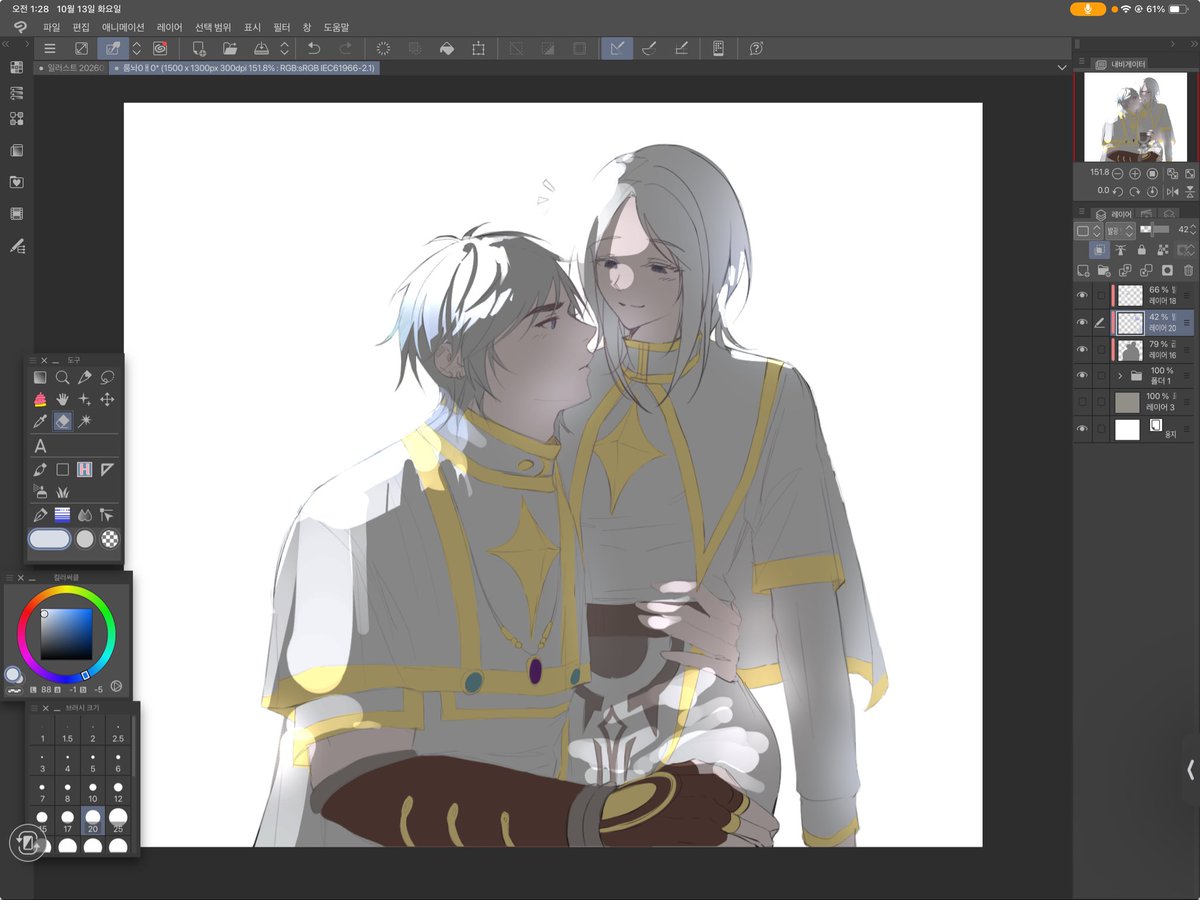1200x900 pixels.
Task: Open the 필터 menu
Action: (282, 27)
